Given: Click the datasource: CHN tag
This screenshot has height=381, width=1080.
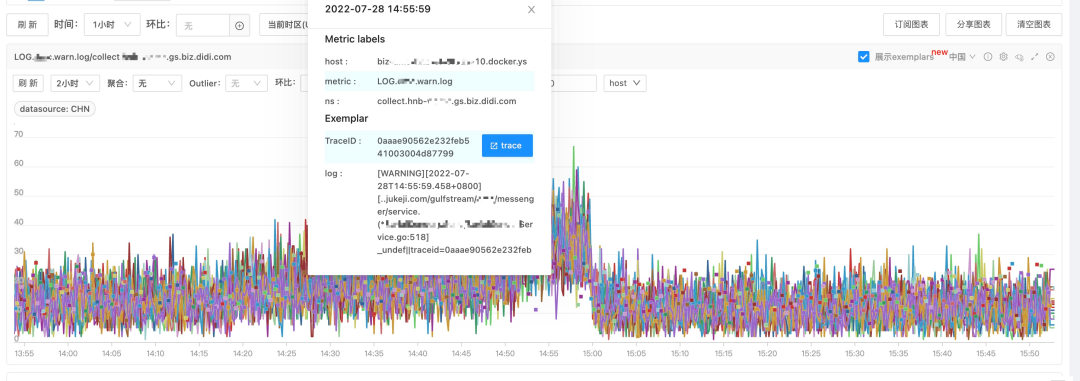Looking at the screenshot, I should (55, 109).
